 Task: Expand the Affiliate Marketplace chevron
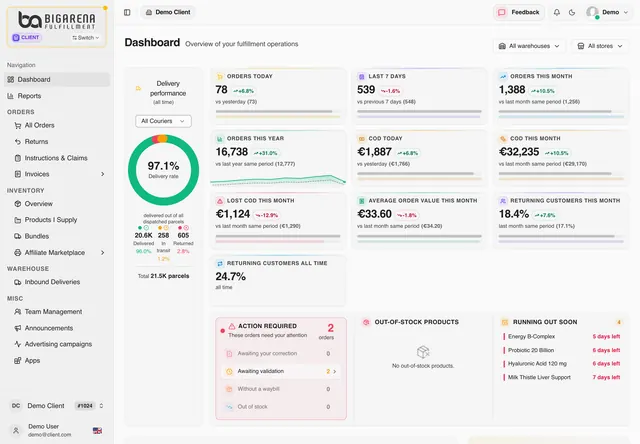coord(103,253)
